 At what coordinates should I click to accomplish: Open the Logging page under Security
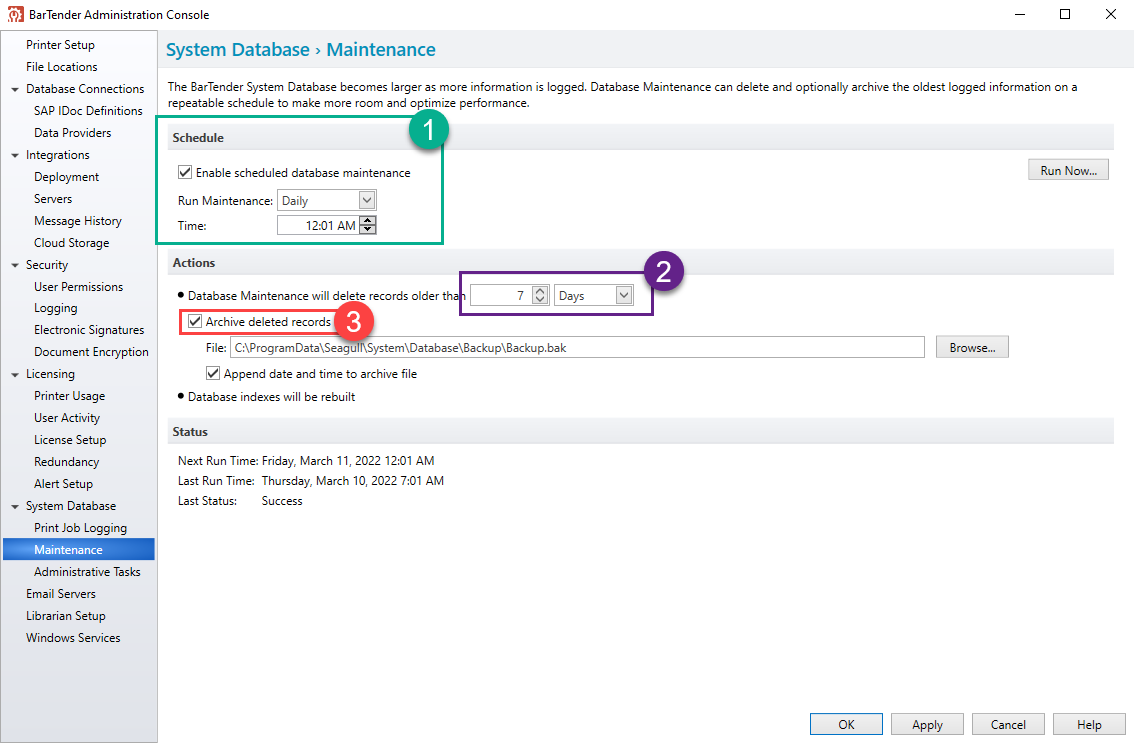56,308
